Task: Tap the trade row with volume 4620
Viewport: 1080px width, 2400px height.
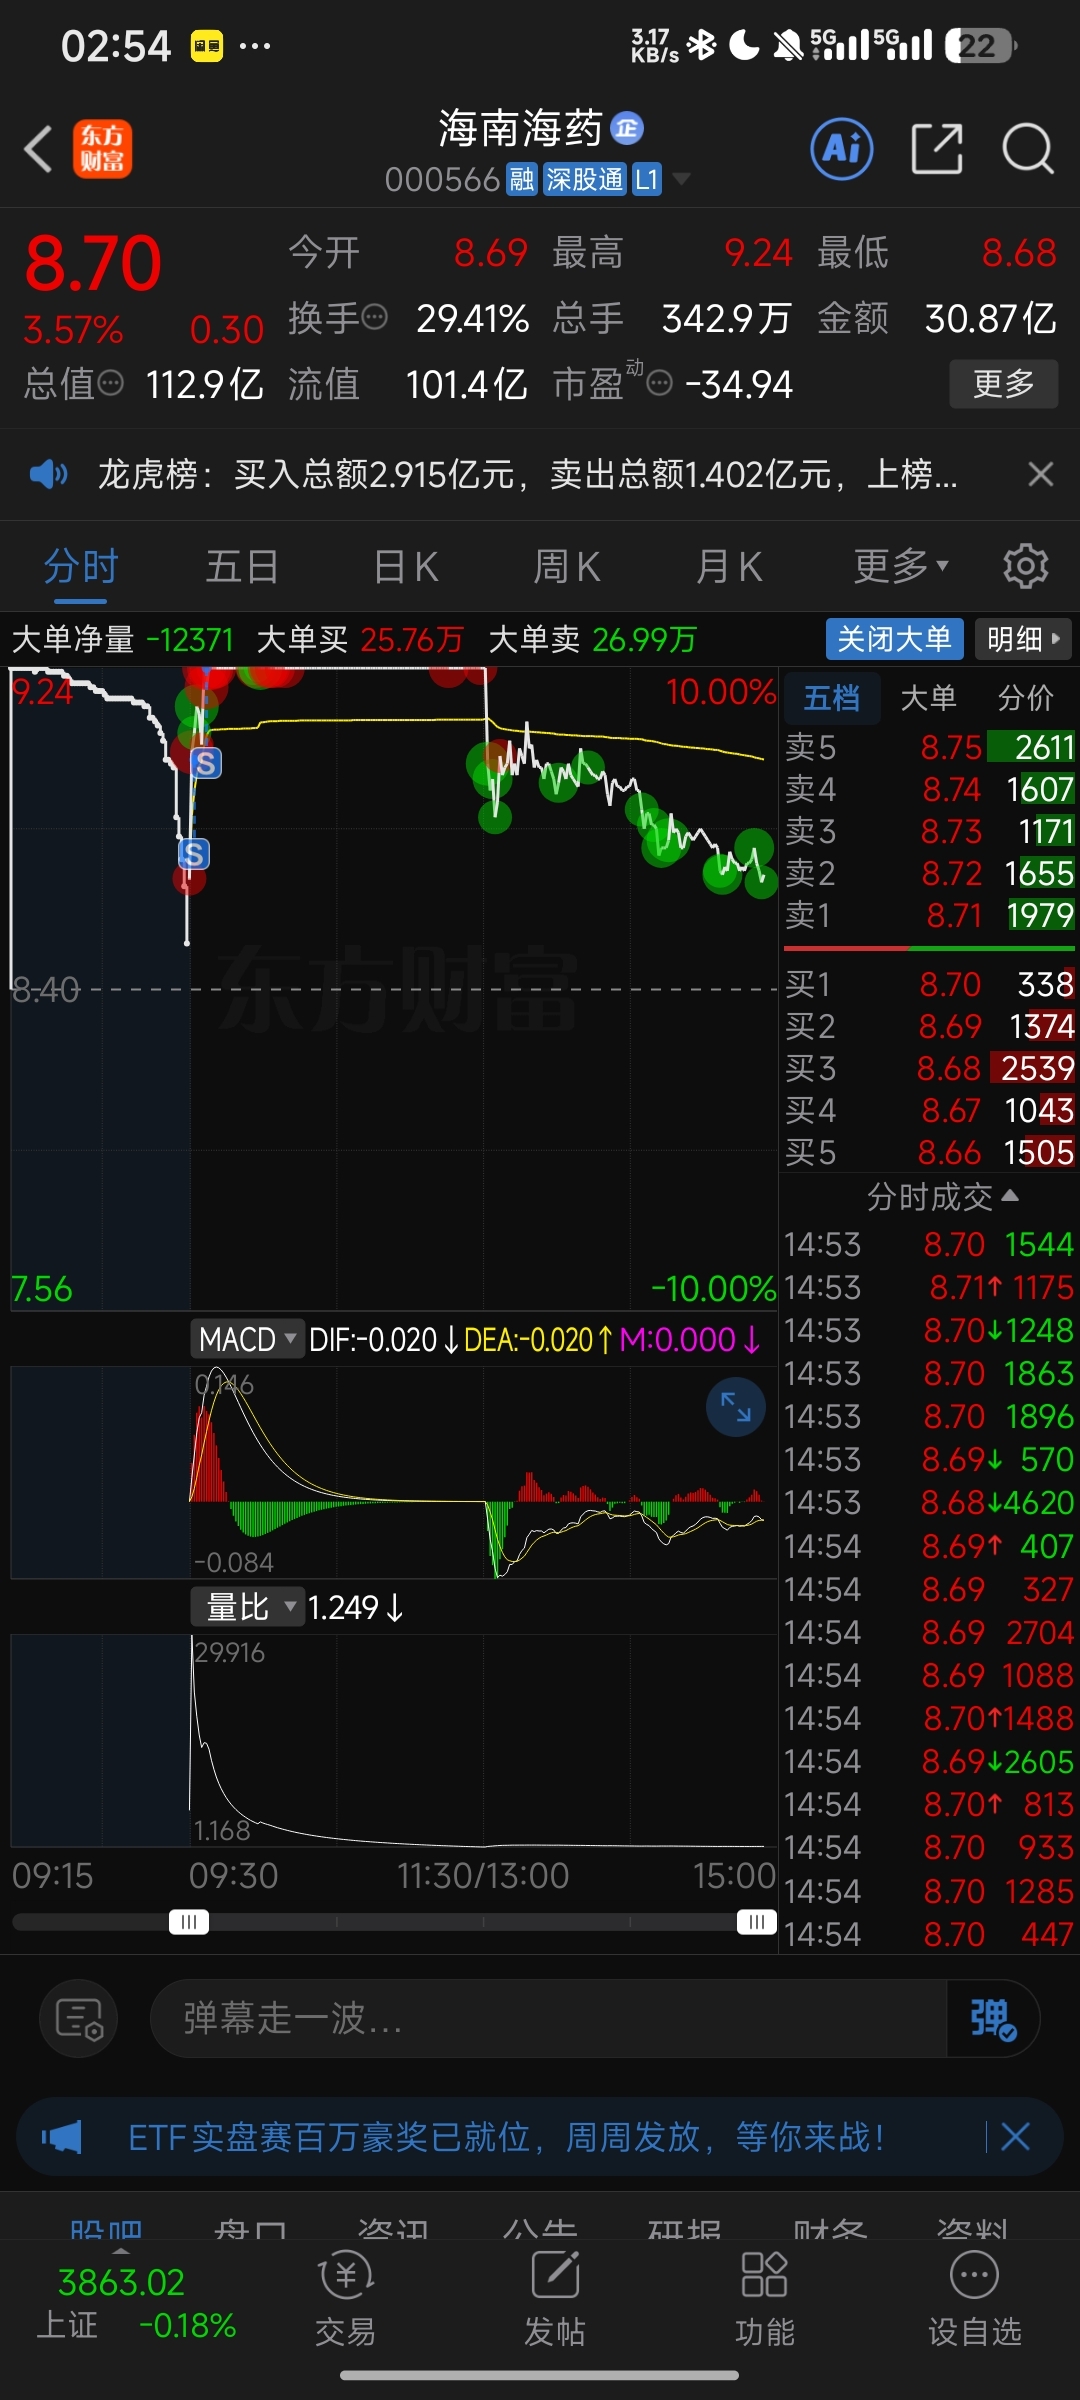Action: [929, 1502]
